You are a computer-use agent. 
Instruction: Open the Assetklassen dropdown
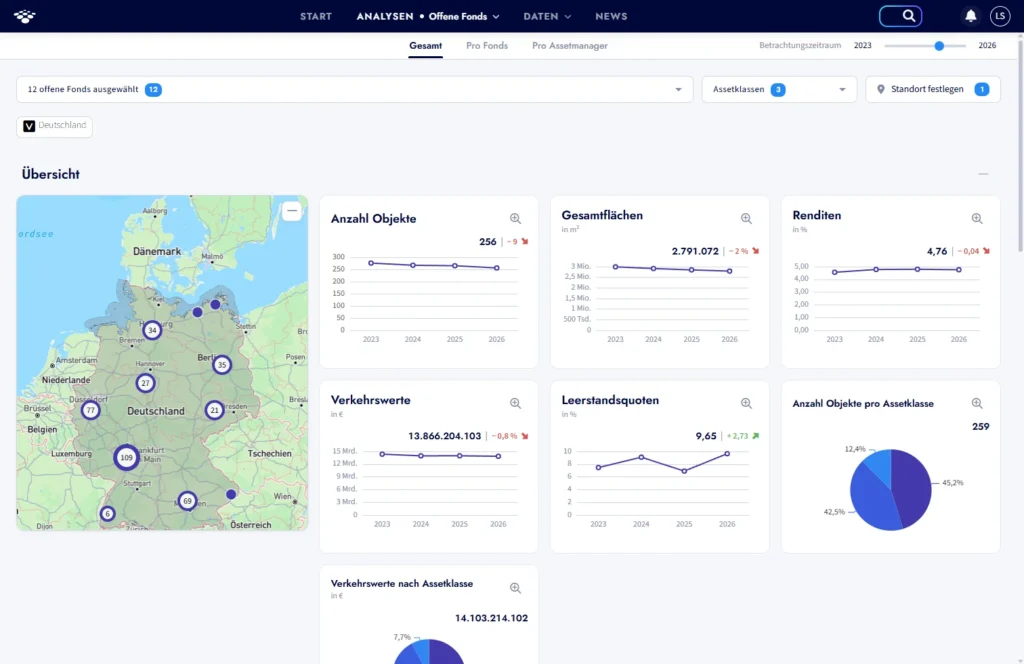point(779,89)
